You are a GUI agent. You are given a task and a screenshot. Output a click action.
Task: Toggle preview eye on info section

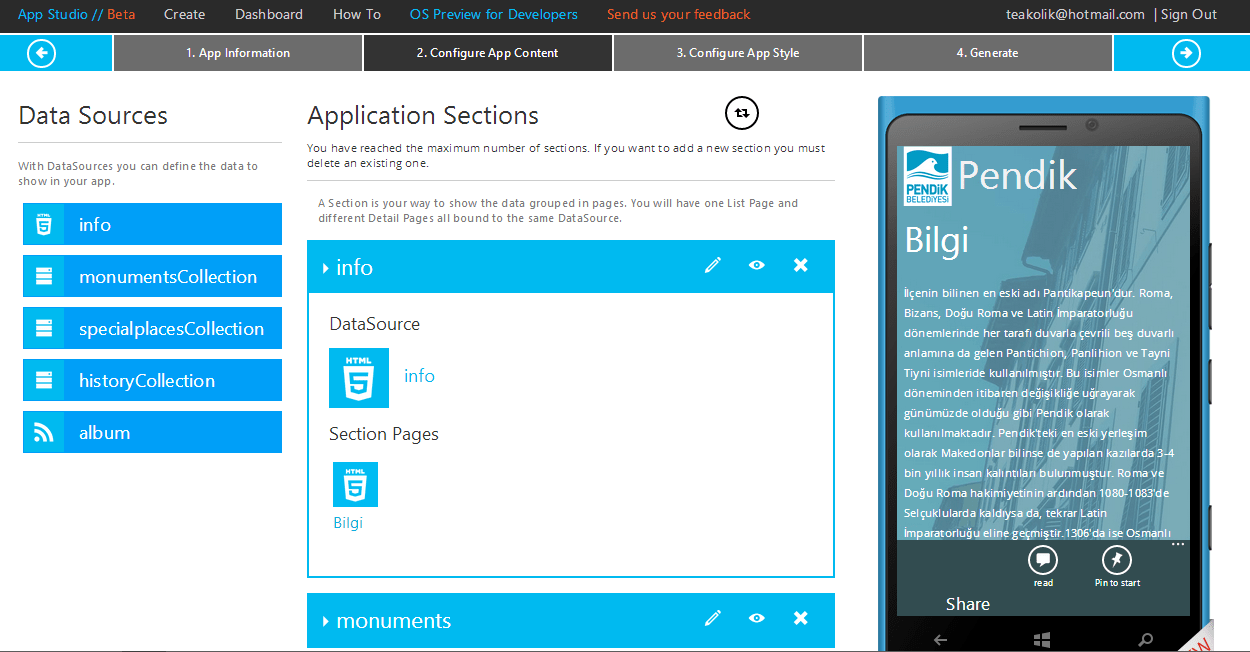757,265
